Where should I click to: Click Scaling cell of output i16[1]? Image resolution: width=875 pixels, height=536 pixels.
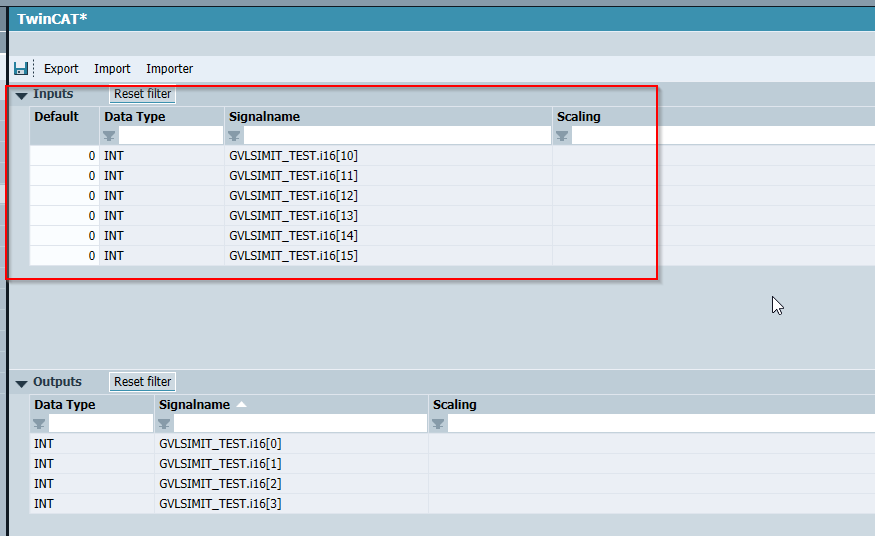(652, 463)
